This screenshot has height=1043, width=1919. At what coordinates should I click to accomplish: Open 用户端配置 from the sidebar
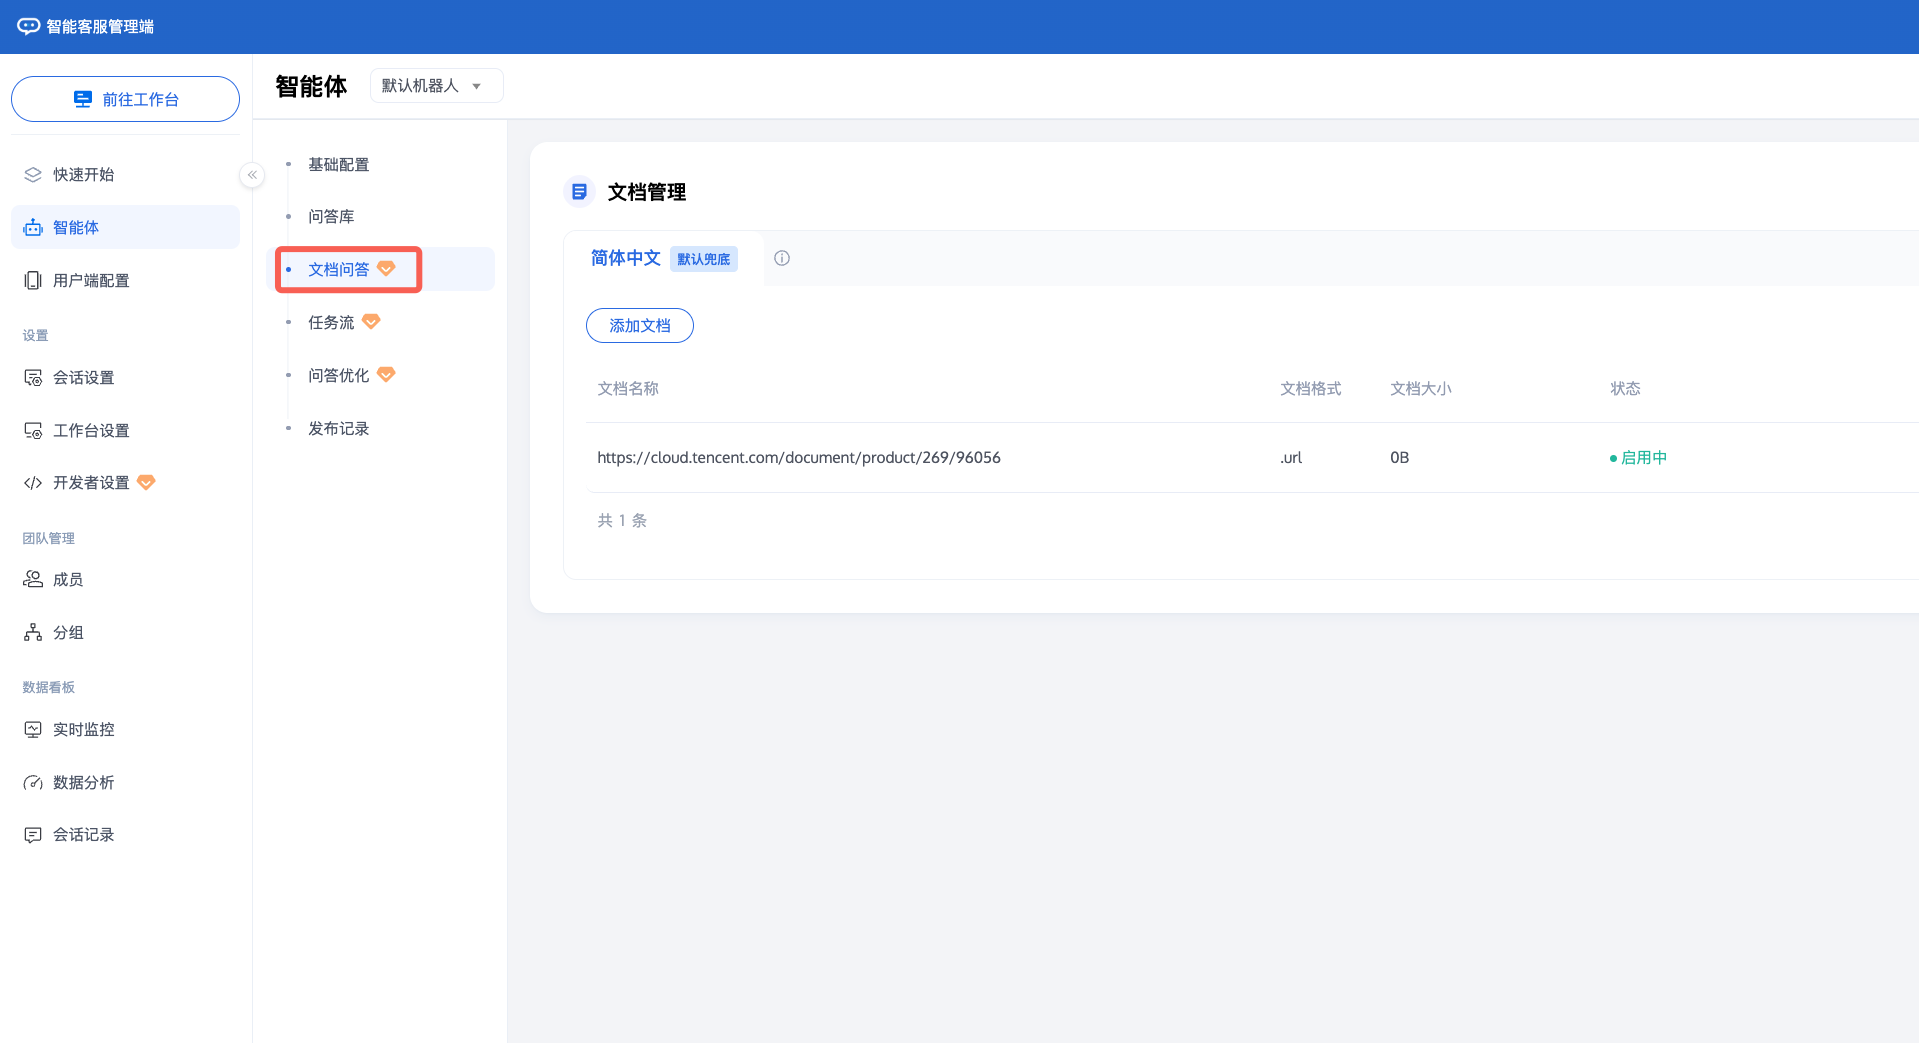[x=91, y=281]
